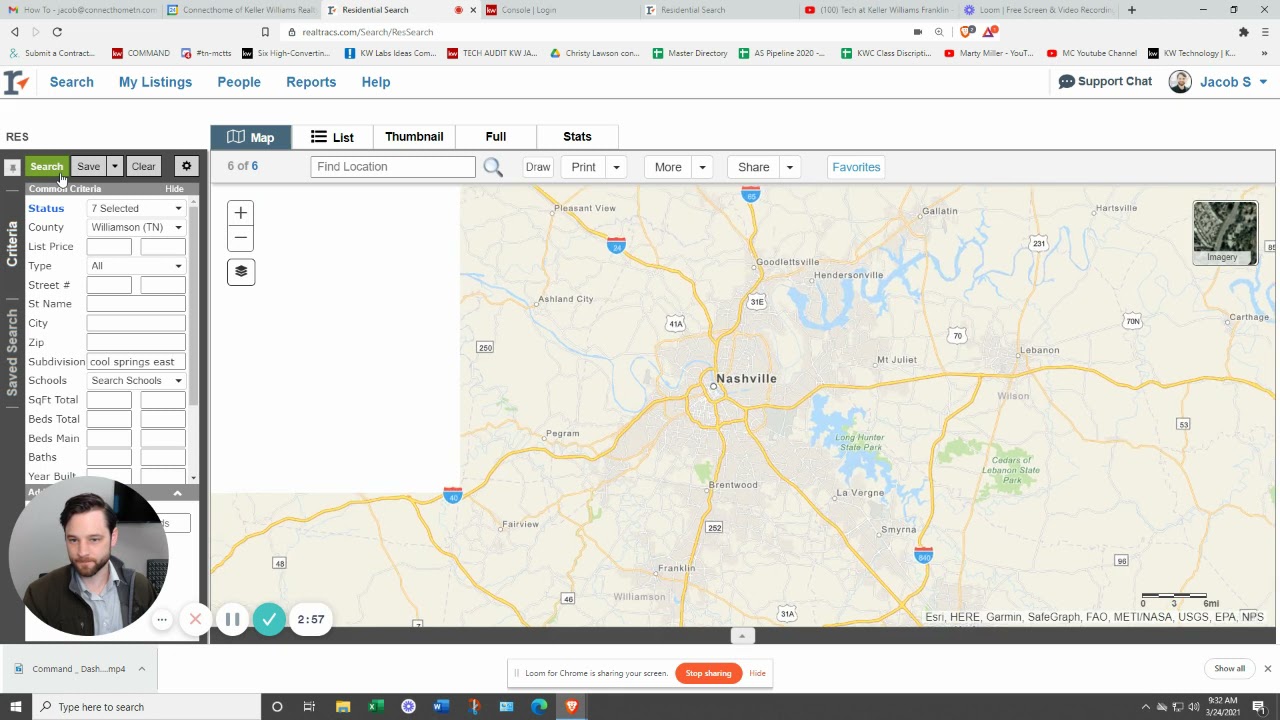Viewport: 1280px width, 720px height.
Task: Open the browser extensions puzzle icon
Action: [1243, 32]
